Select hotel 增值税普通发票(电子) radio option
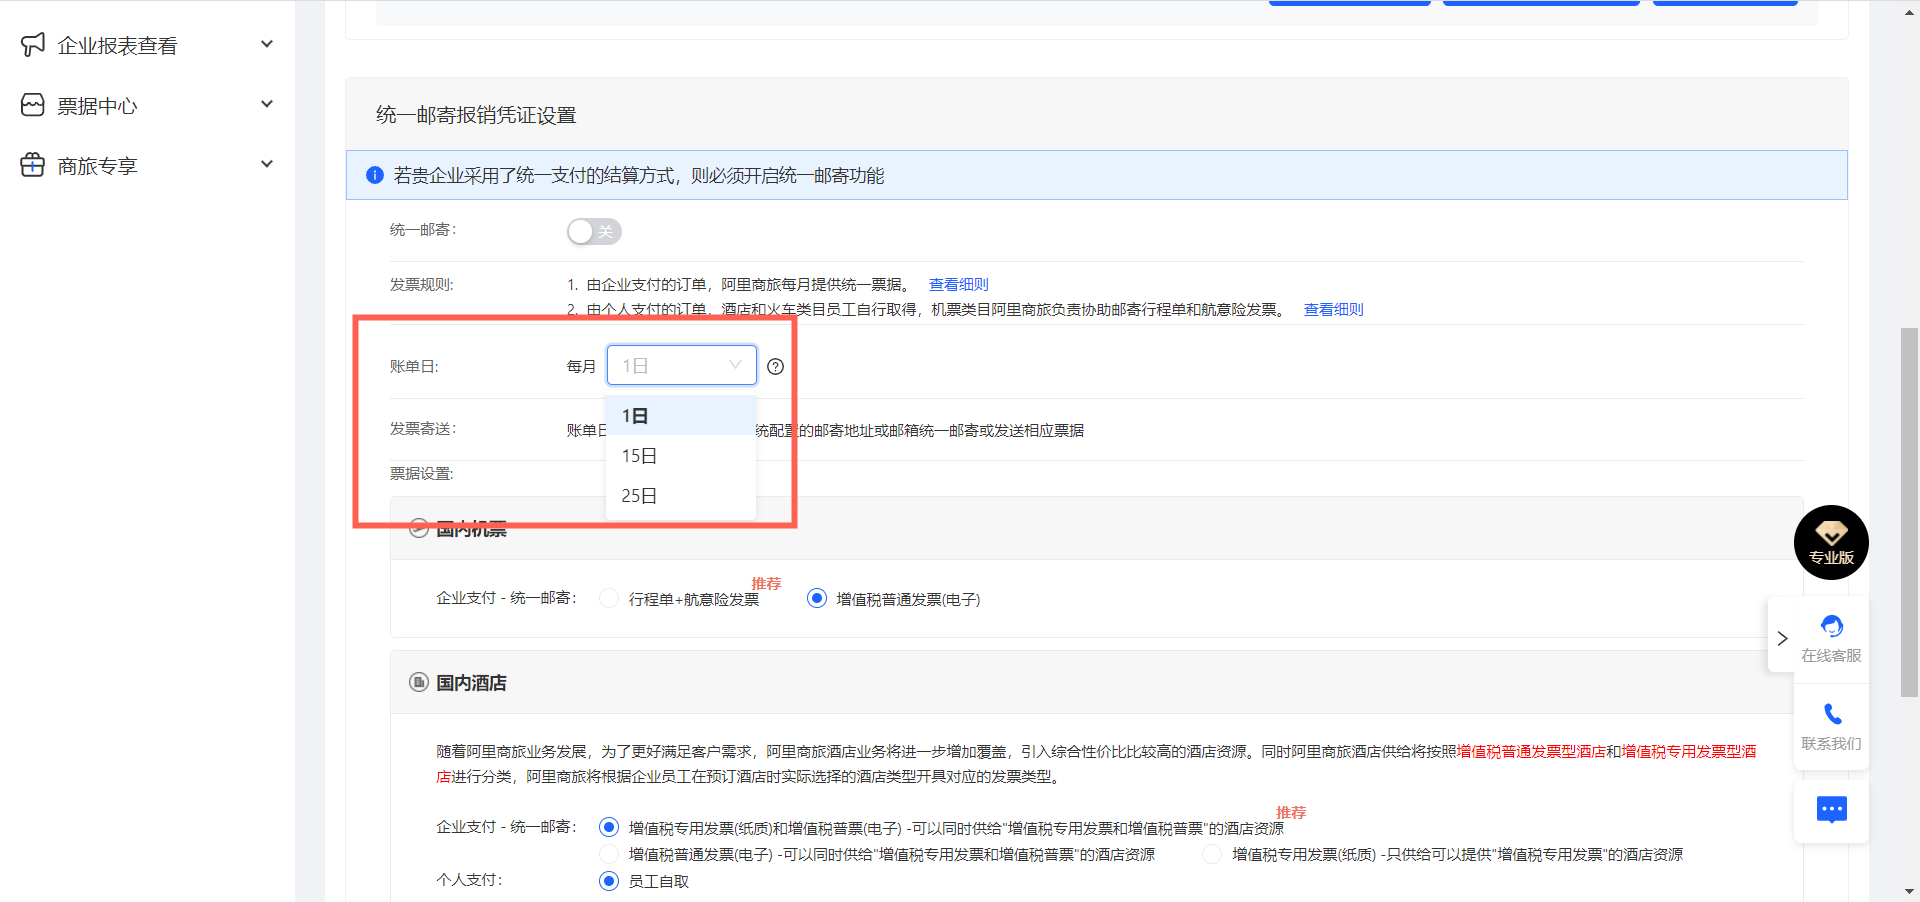Viewport: 1920px width, 902px height. 608,854
